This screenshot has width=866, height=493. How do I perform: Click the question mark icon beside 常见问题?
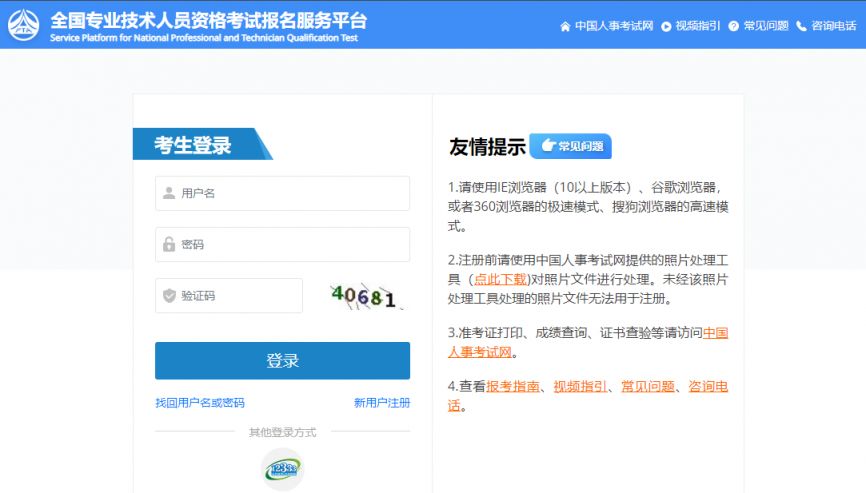click(x=733, y=26)
